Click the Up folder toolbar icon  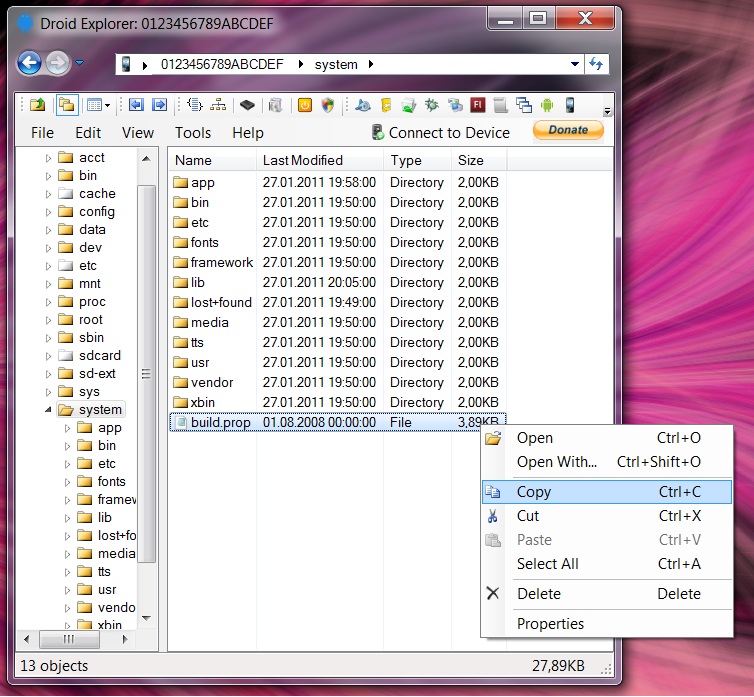37,104
